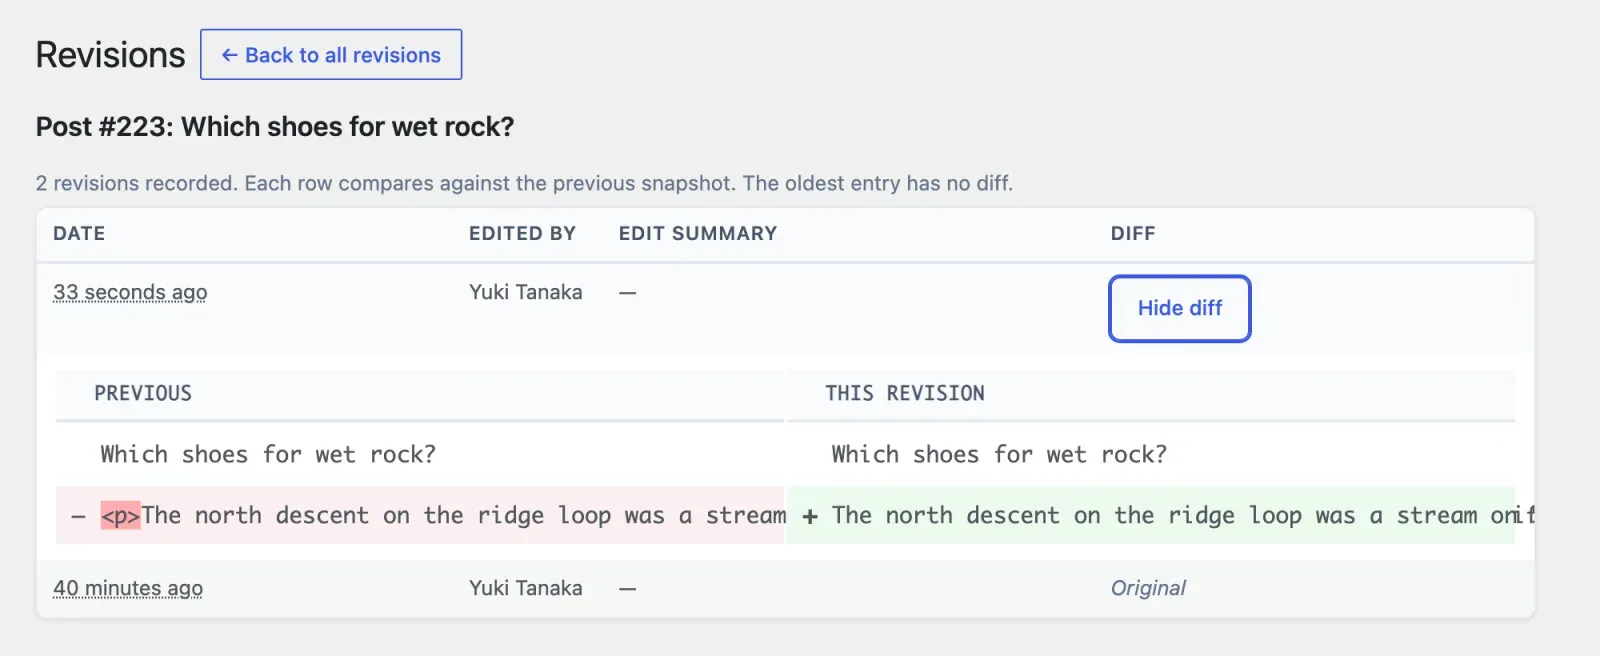Click the green plus added-line marker

[x=810, y=516]
